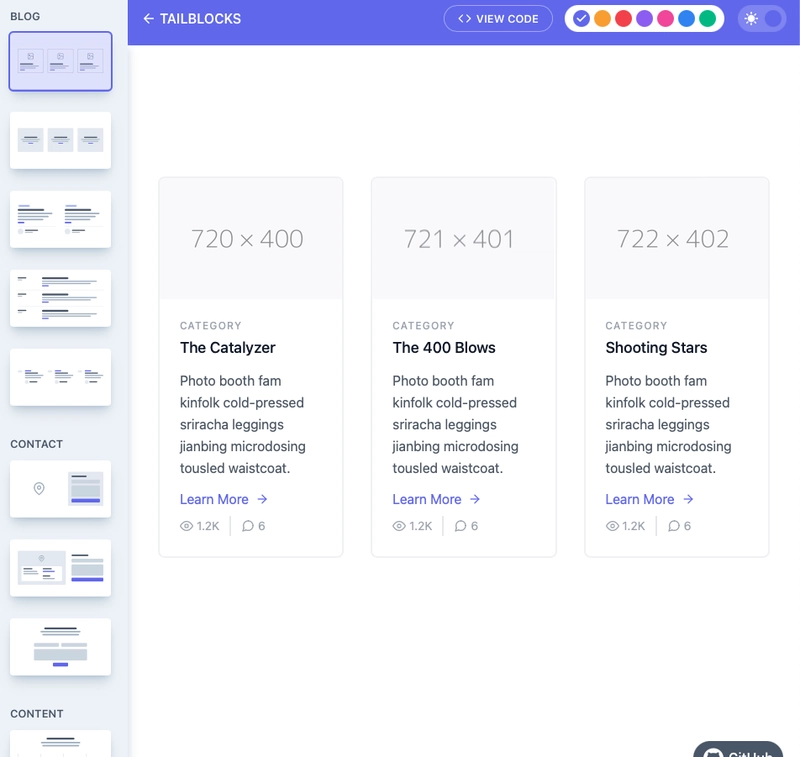Viewport: 800px width, 757px height.
Task: Choose the orange theme color
Action: 602,19
